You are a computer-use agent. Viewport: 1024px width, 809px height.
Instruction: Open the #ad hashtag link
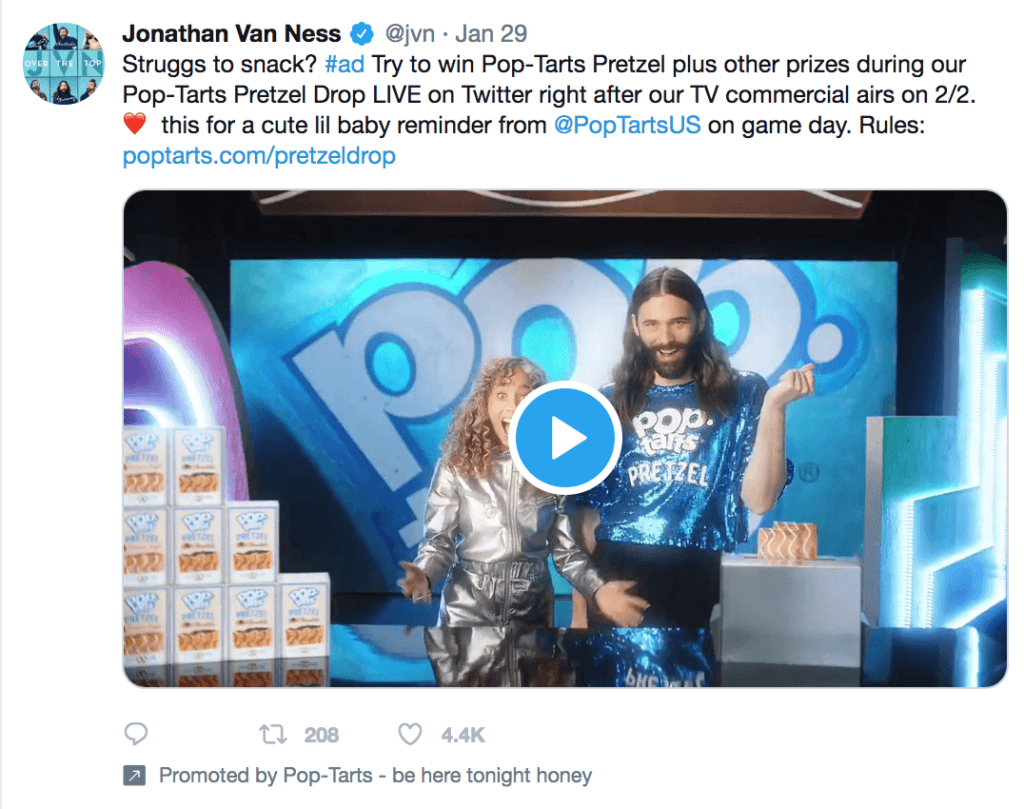(x=344, y=64)
